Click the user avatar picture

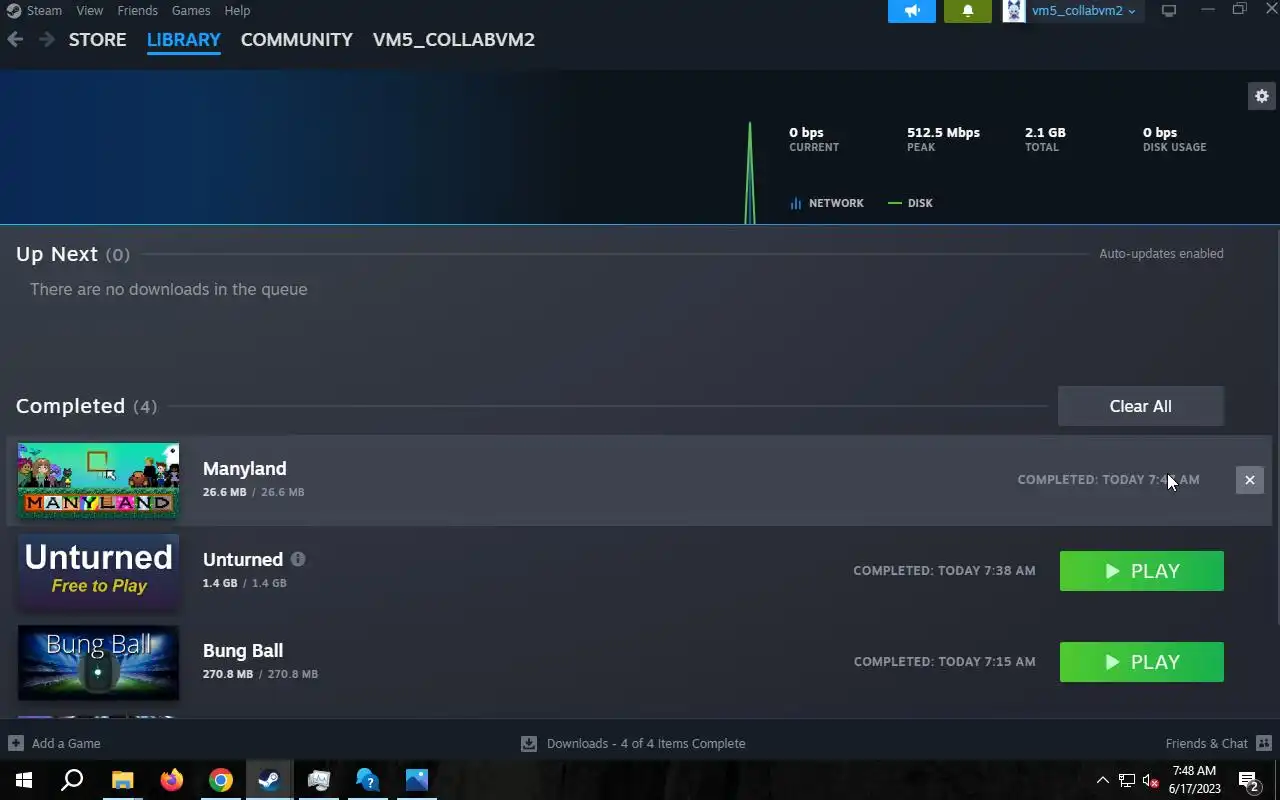(x=1014, y=11)
